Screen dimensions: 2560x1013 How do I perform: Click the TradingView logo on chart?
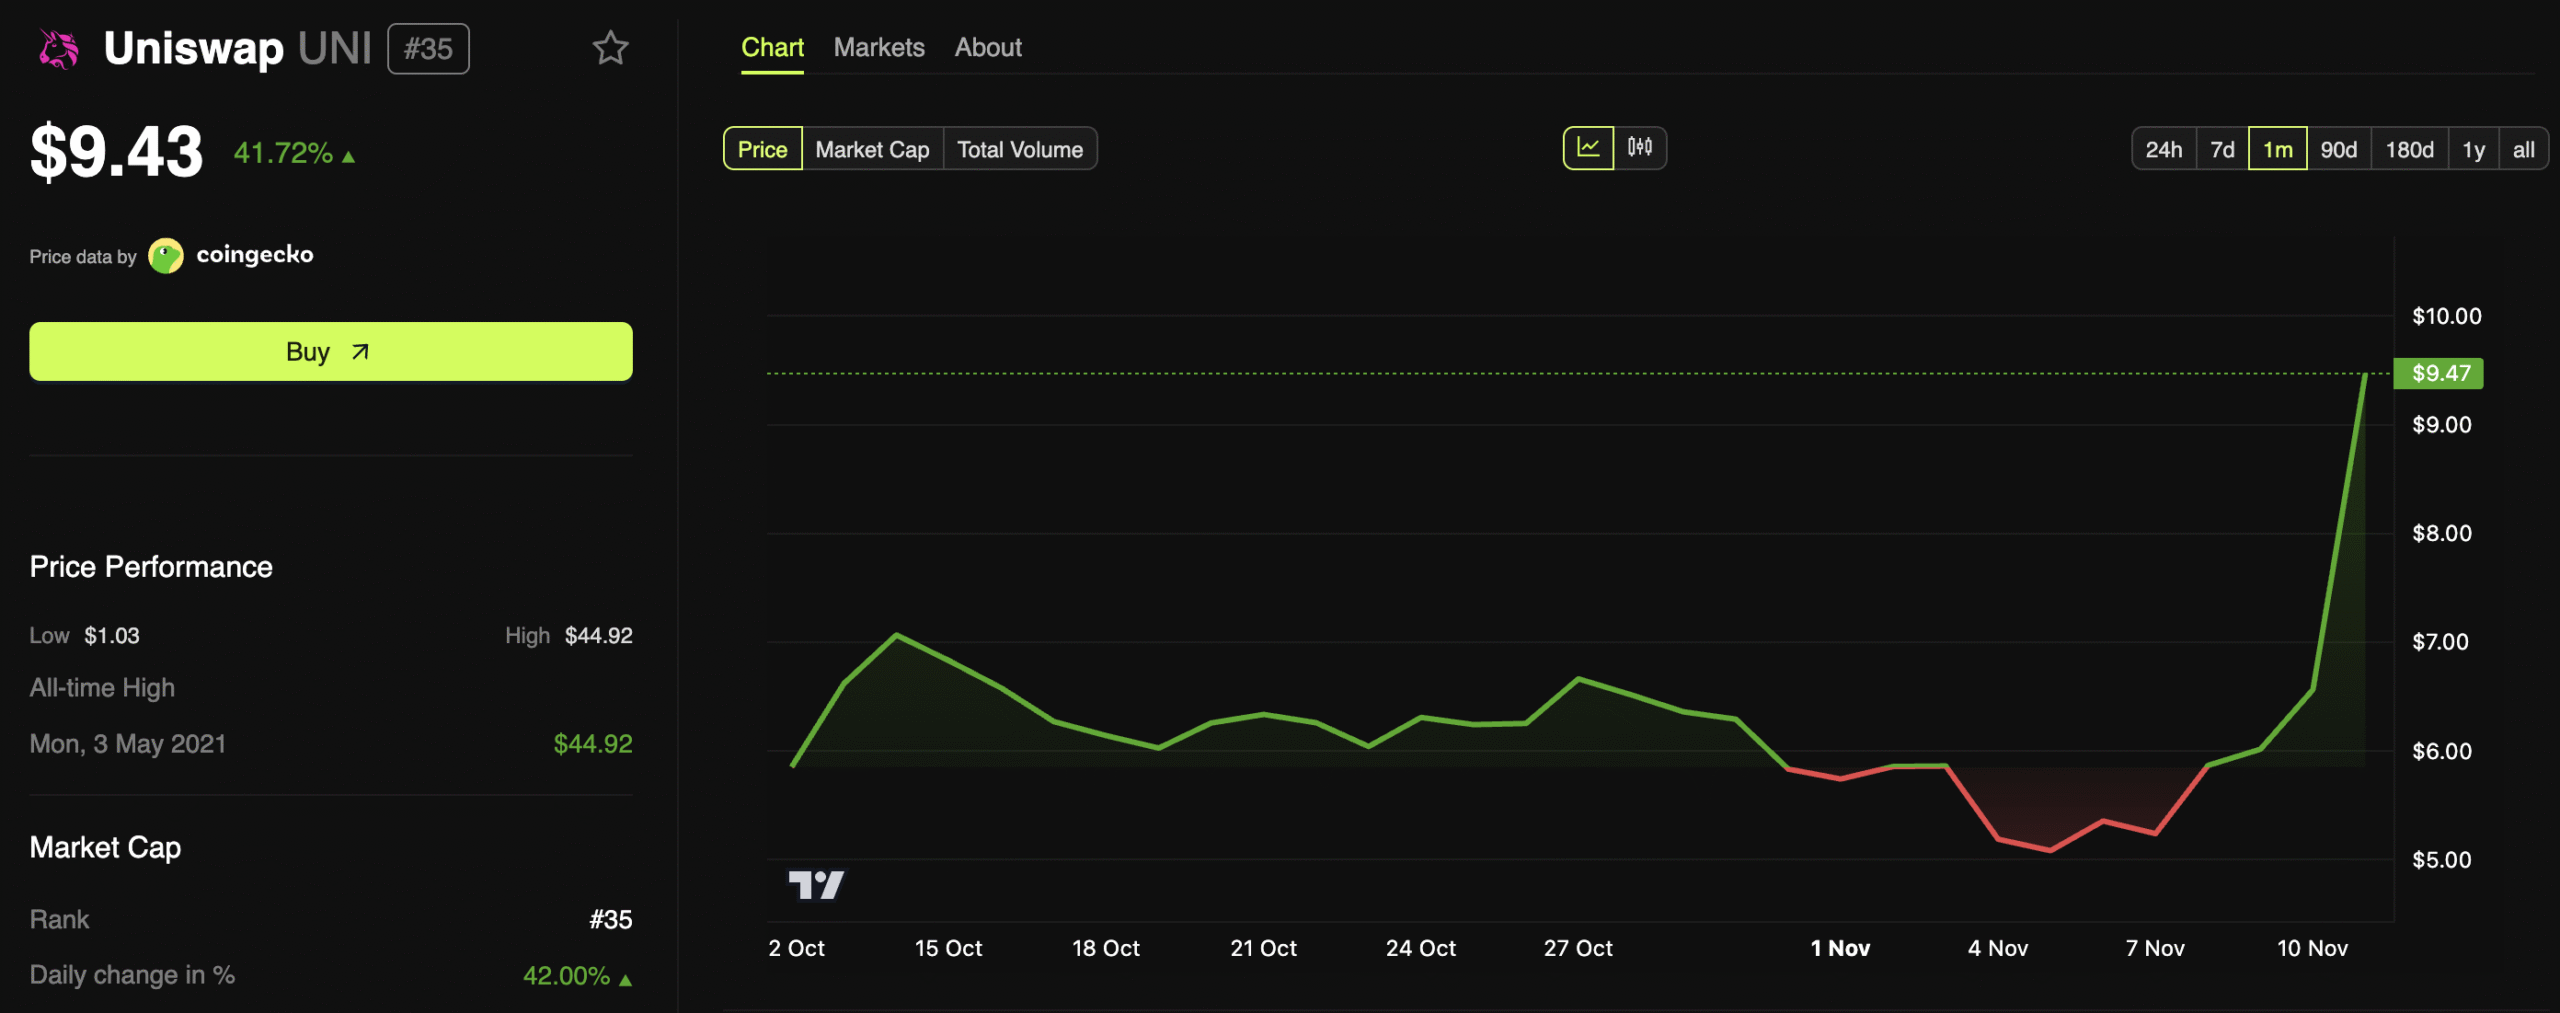(816, 885)
